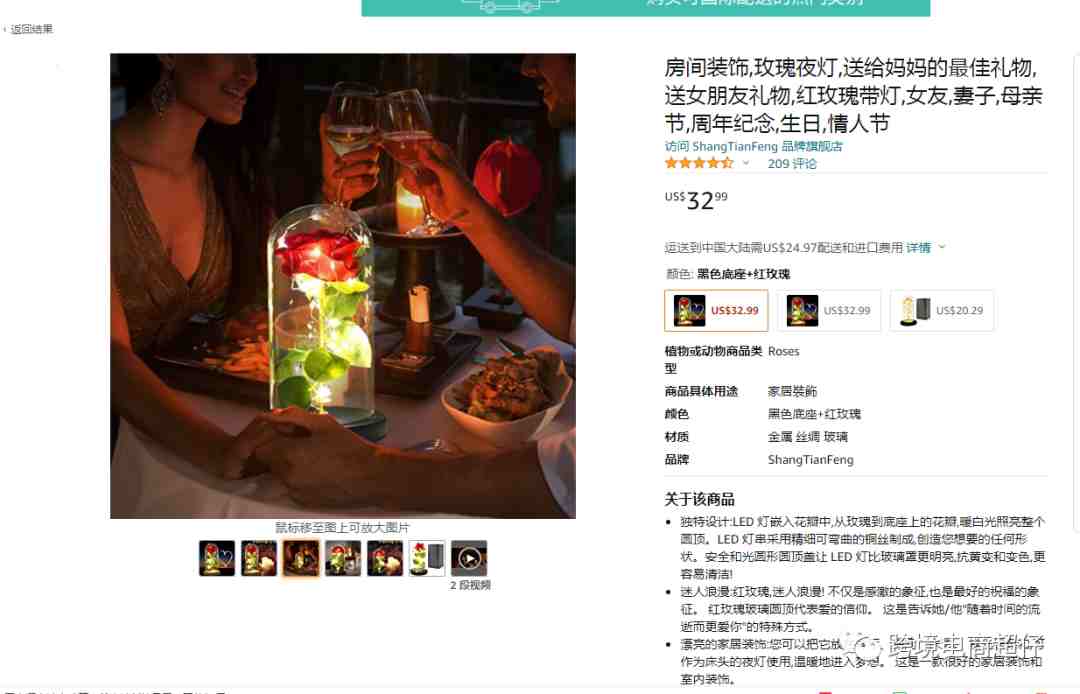This screenshot has width=1080, height=694.
Task: Select the fifth product thumbnail
Action: 385,558
